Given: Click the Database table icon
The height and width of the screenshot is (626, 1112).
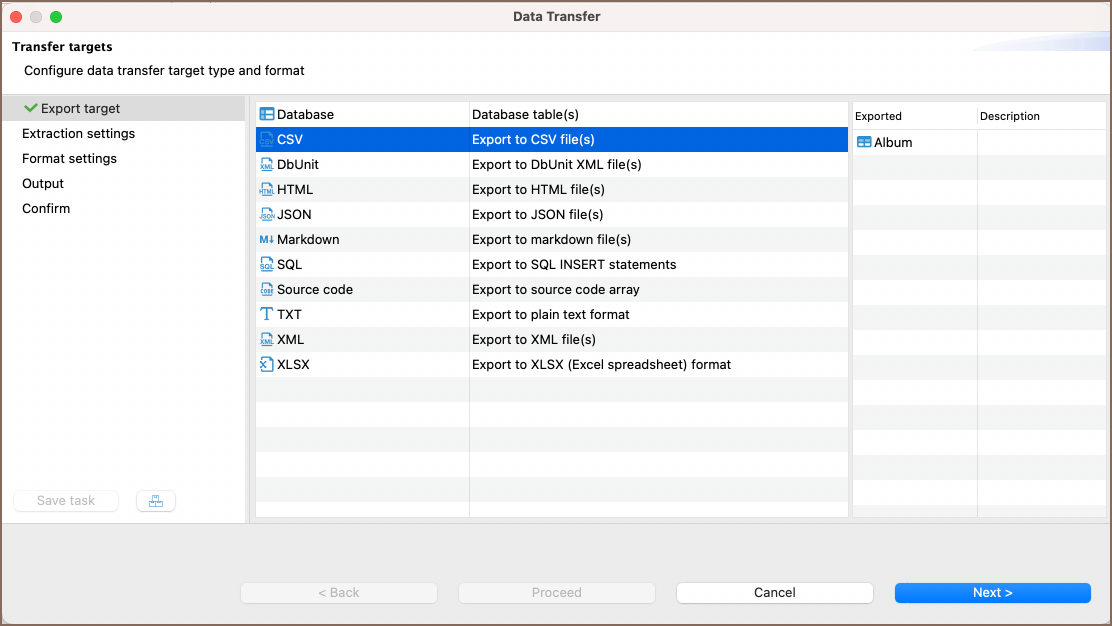Looking at the screenshot, I should tap(267, 114).
